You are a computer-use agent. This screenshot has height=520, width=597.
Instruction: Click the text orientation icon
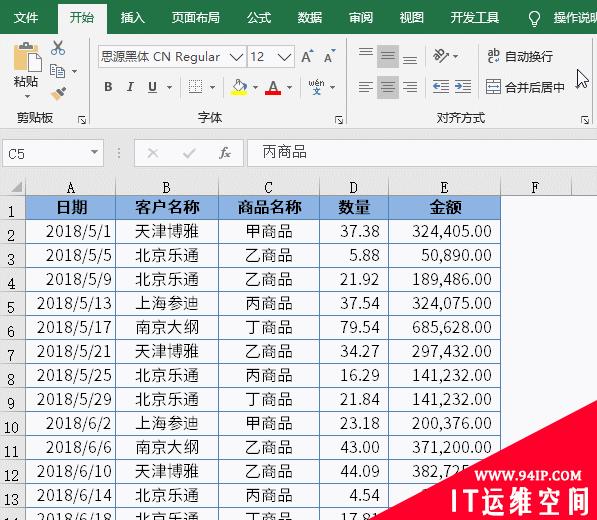pyautogui.click(x=441, y=56)
